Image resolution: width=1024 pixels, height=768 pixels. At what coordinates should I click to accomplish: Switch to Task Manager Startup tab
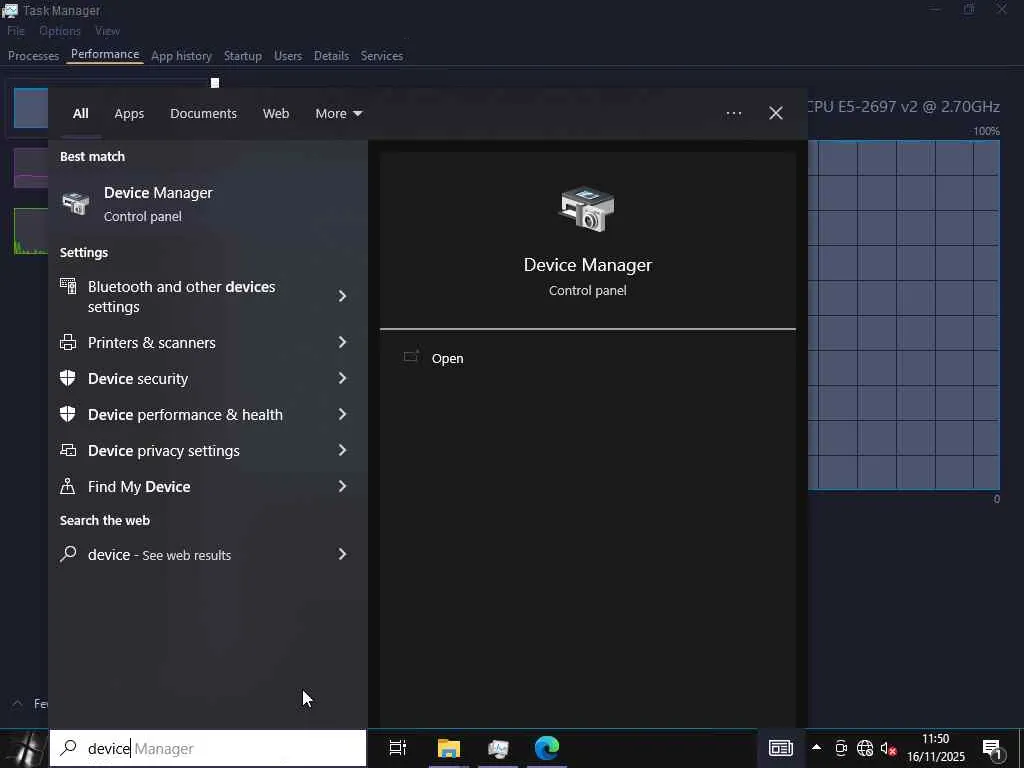click(243, 56)
